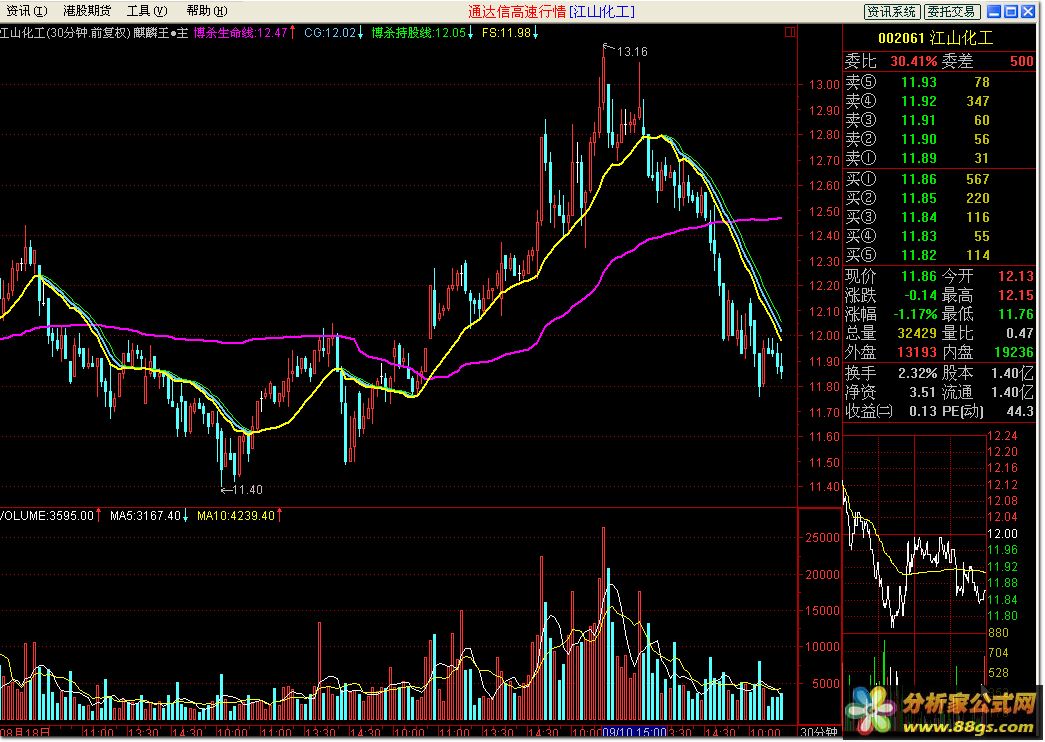This screenshot has width=1045, height=742.
Task: Click the 资讯系统 button
Action: [892, 11]
